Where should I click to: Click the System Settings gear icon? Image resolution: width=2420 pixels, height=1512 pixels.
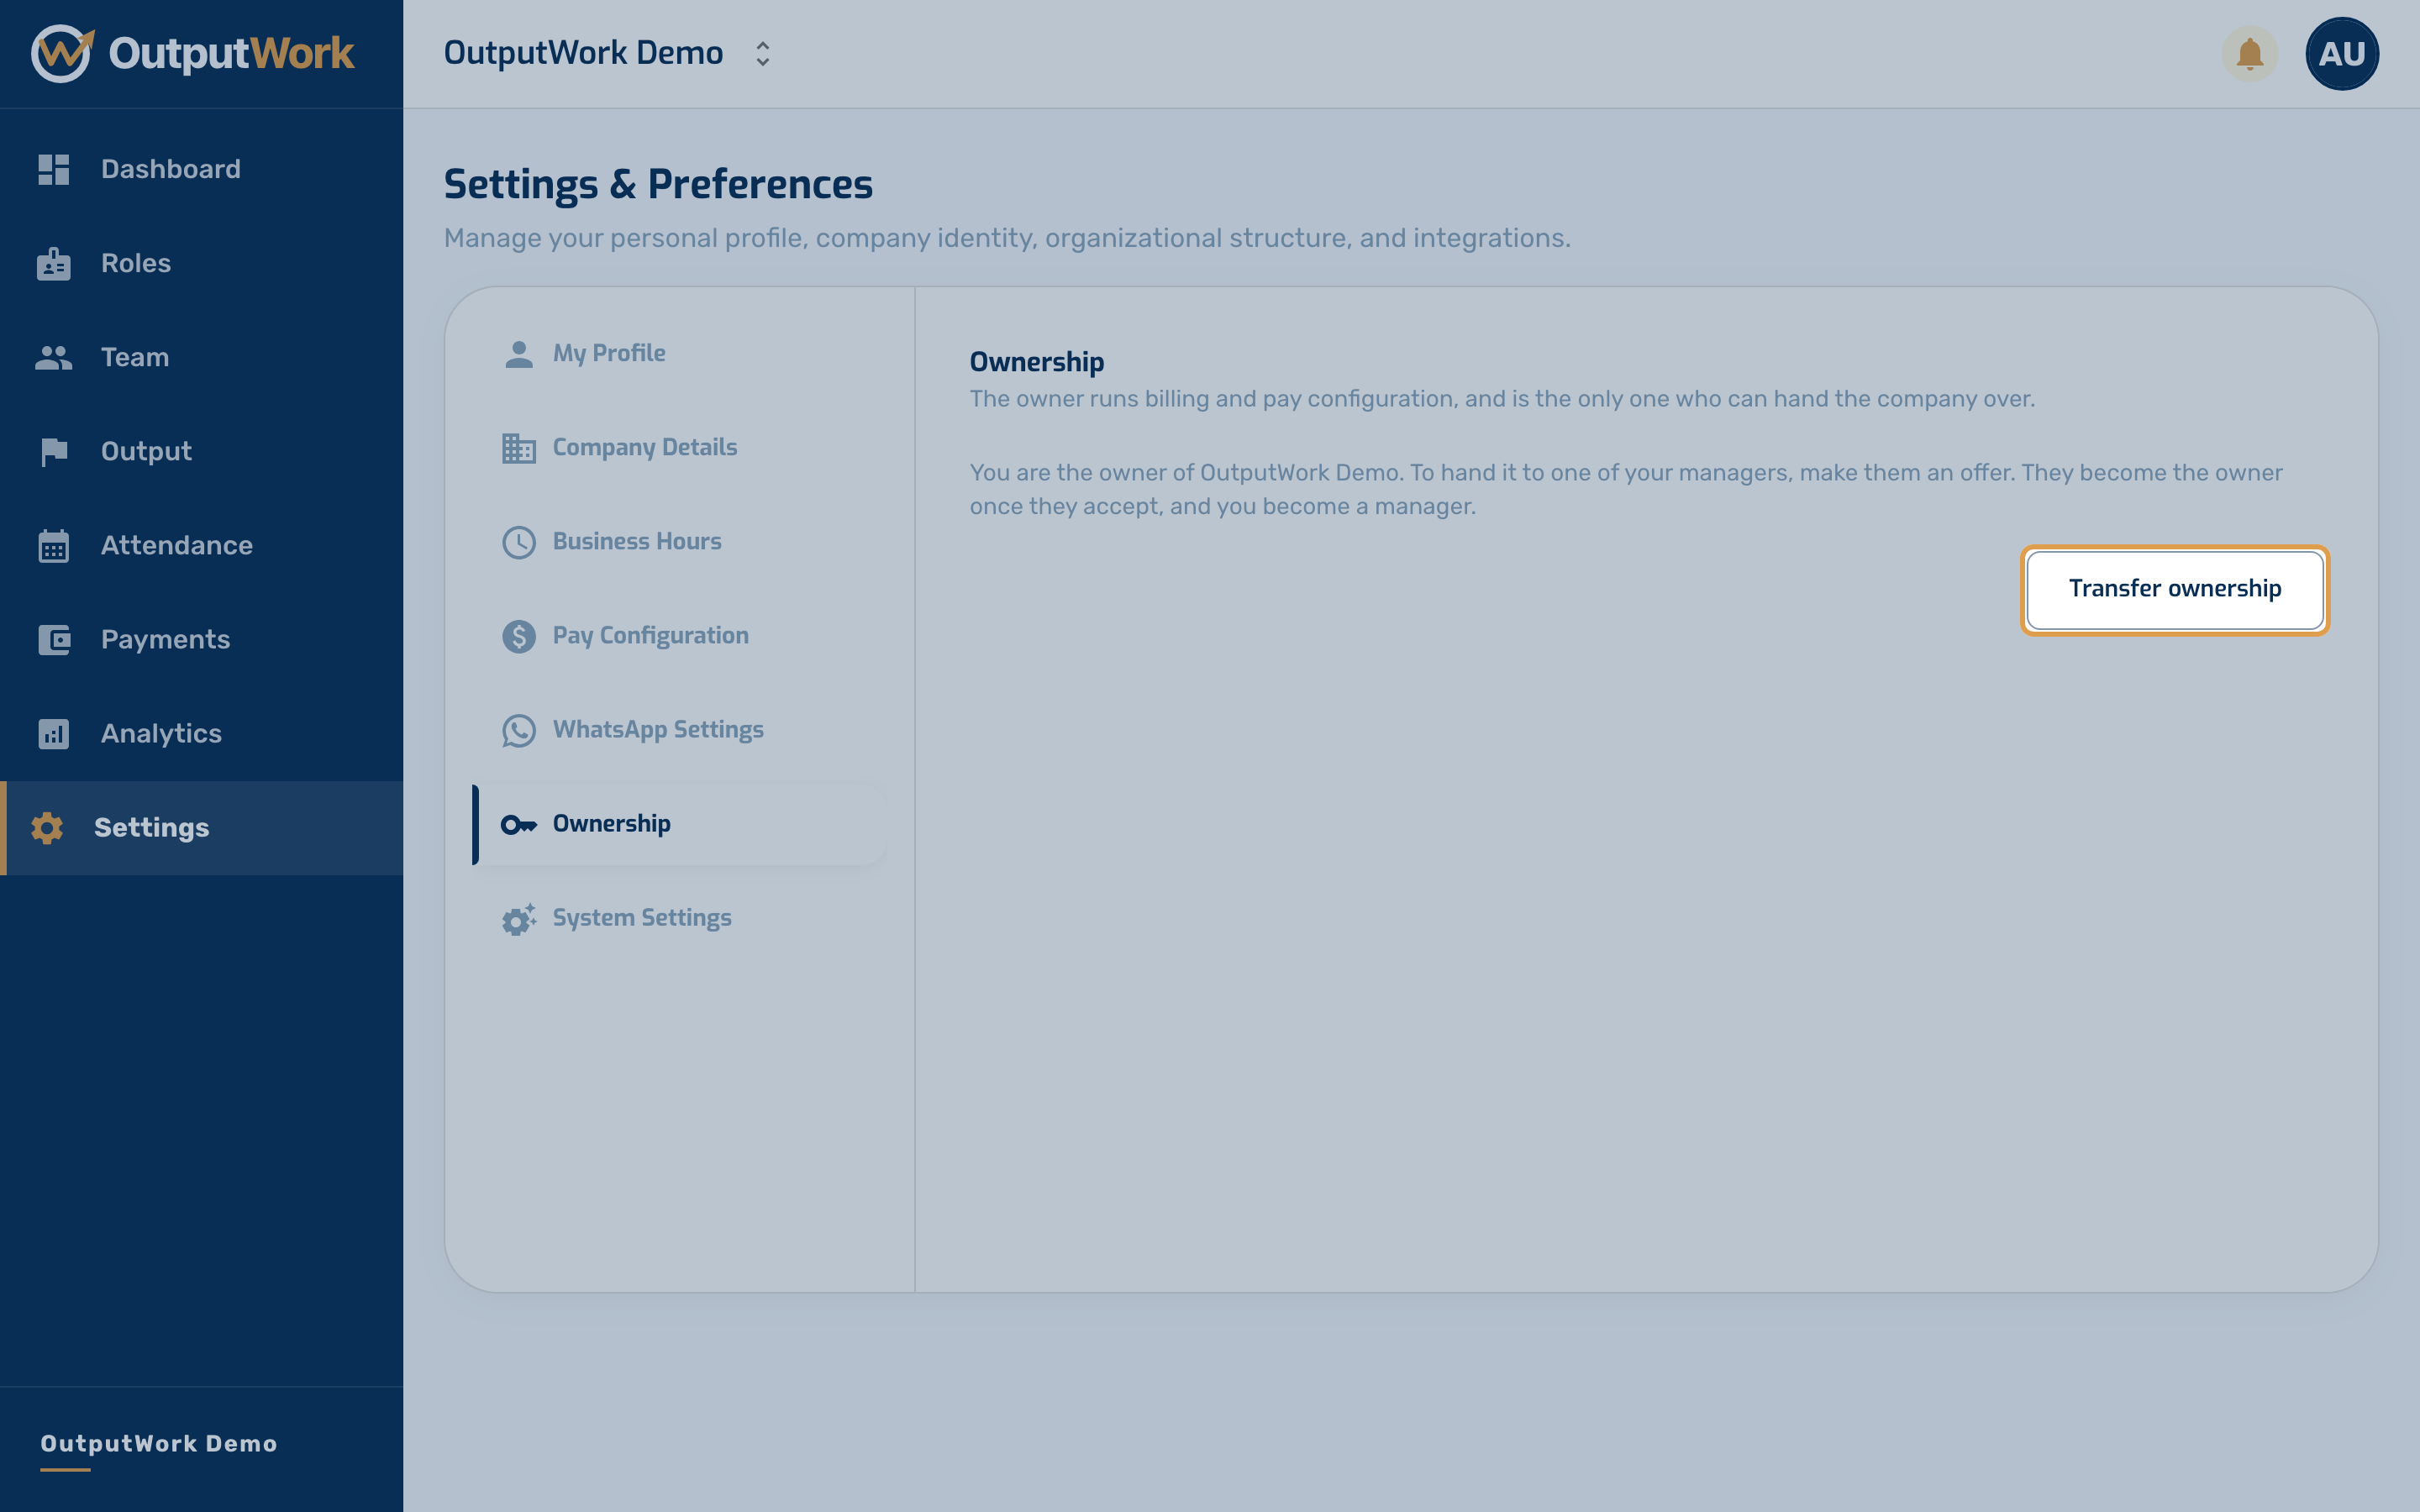pos(519,919)
